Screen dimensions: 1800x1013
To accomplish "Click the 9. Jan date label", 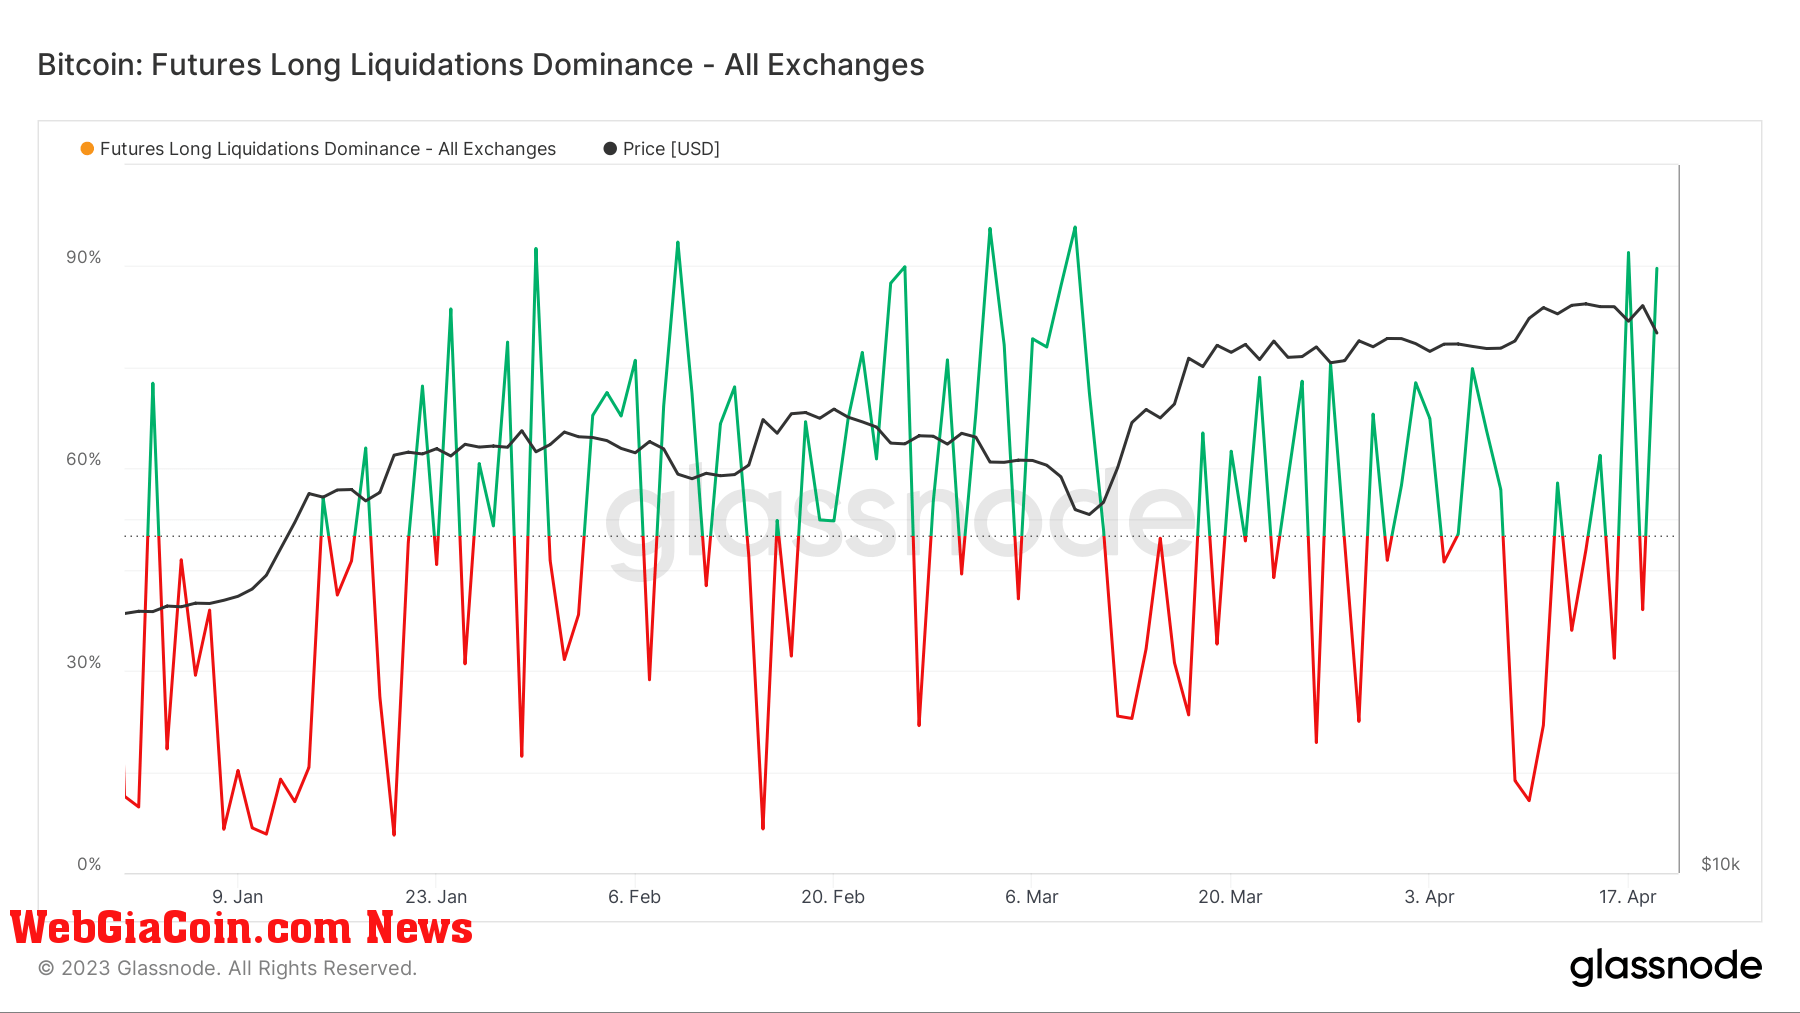I will 238,897.
